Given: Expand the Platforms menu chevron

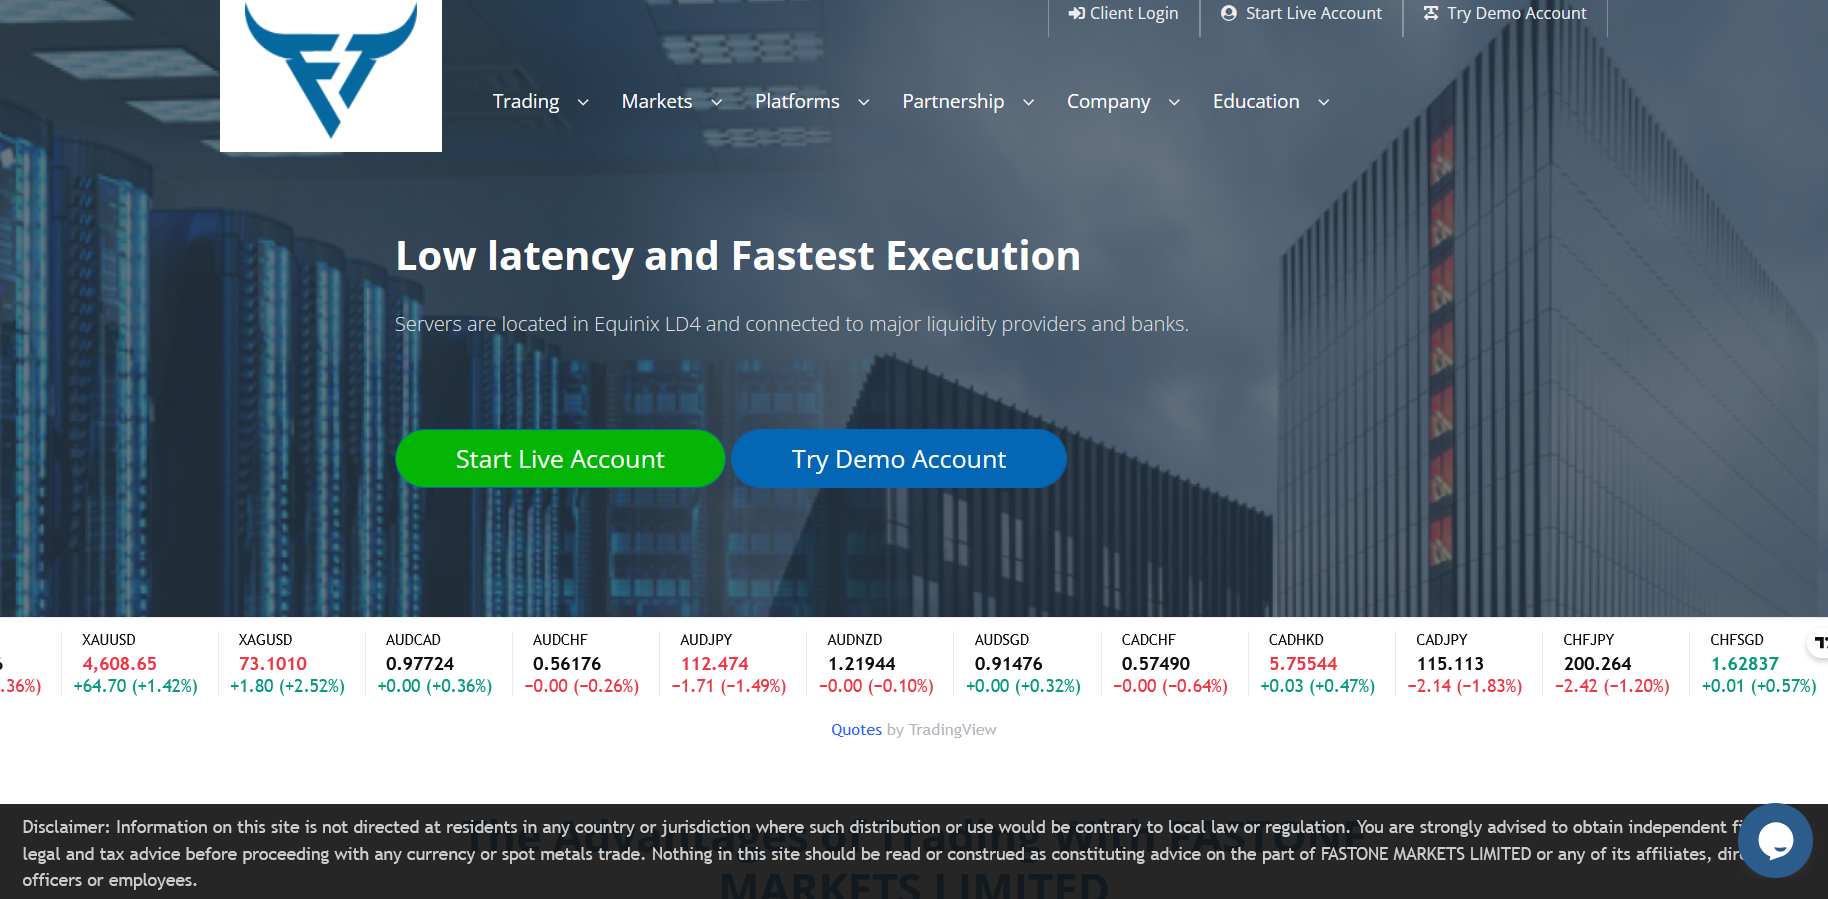Looking at the screenshot, I should pos(864,102).
